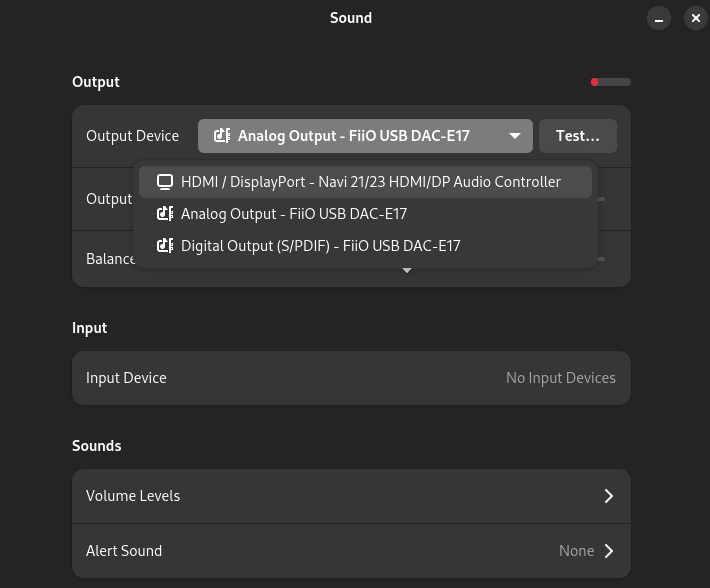Expand Volume Levels with its chevron
The width and height of the screenshot is (710, 588).
(x=608, y=496)
